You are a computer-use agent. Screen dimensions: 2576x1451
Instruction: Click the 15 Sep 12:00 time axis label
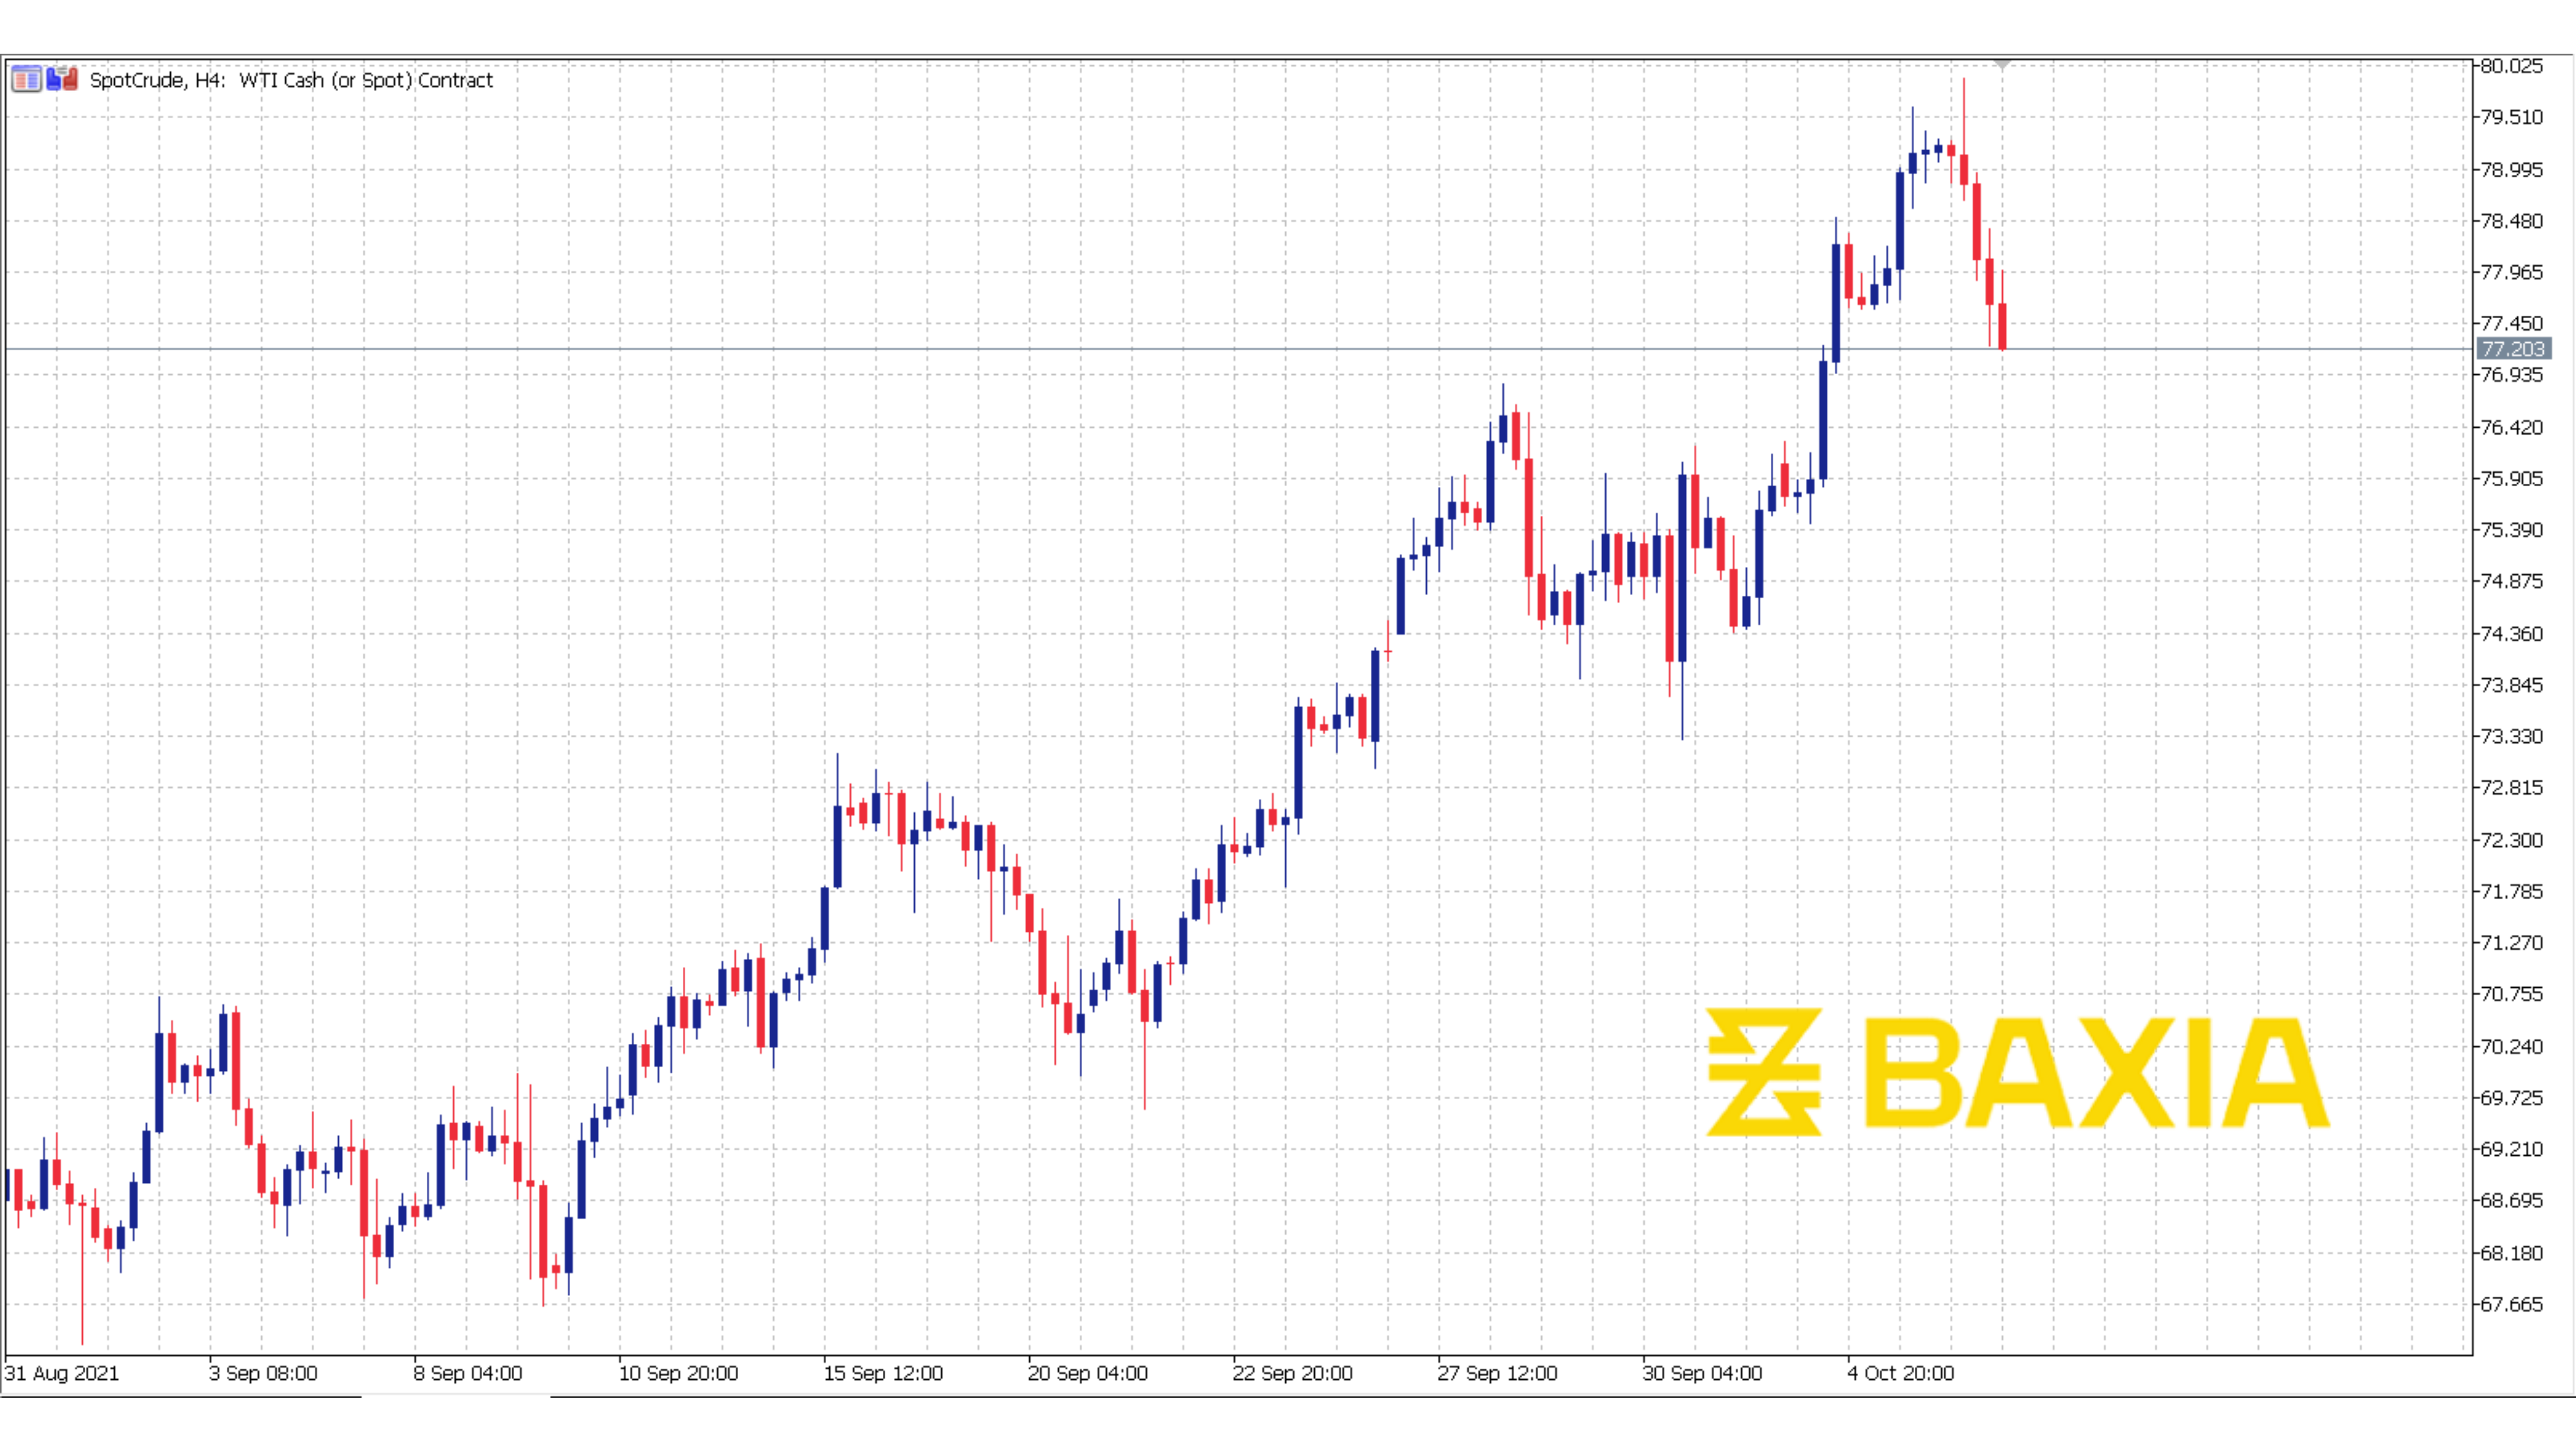click(883, 1373)
